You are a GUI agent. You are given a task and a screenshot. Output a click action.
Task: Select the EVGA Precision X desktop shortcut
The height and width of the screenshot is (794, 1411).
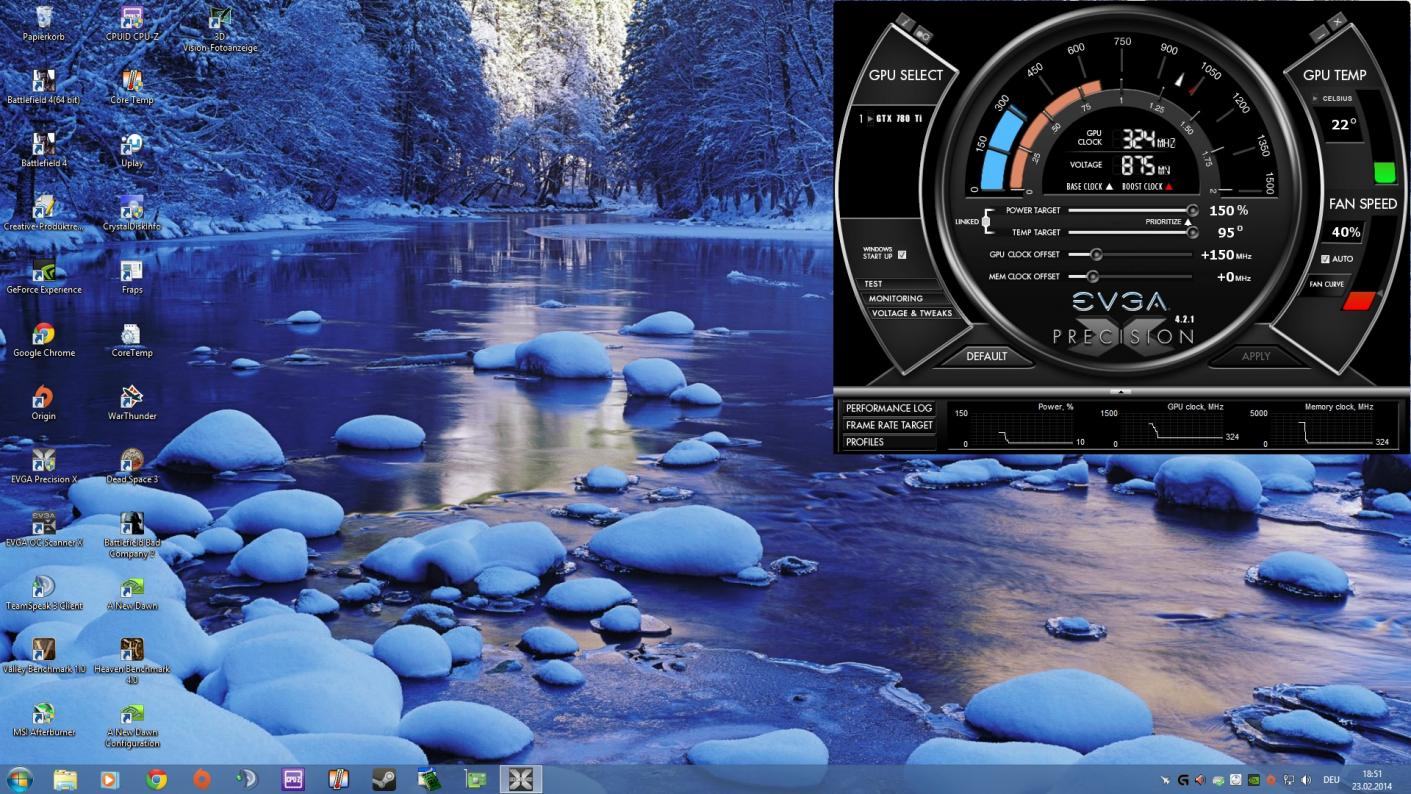[x=44, y=466]
